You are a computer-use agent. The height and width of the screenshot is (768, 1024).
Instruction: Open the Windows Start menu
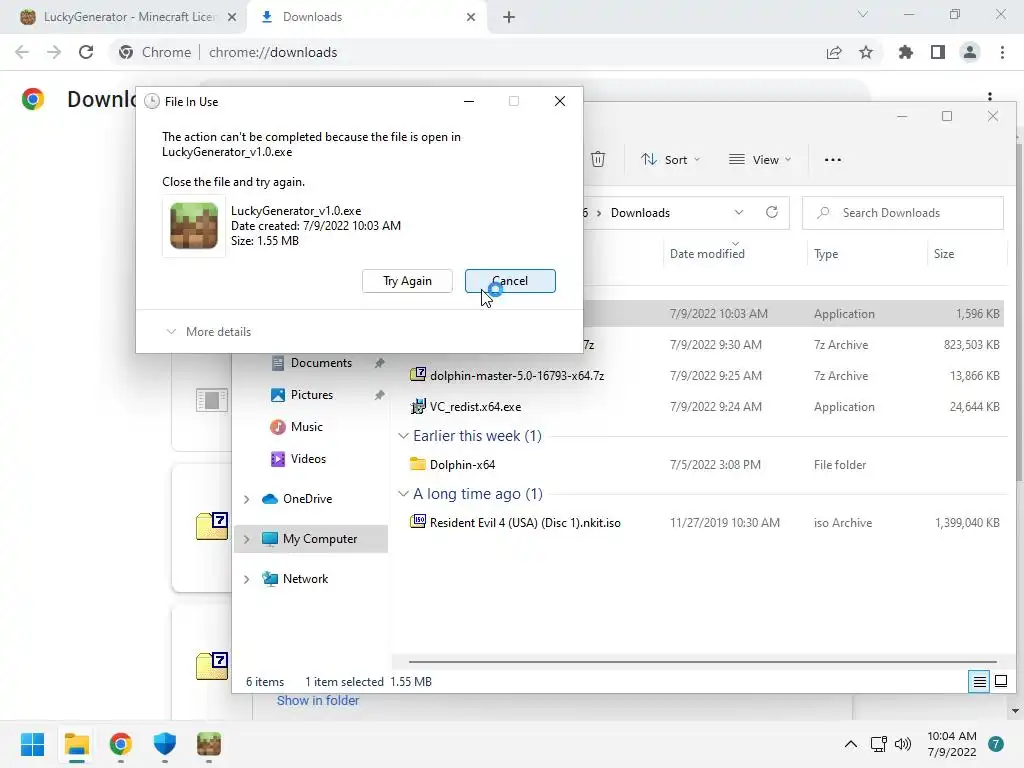pyautogui.click(x=33, y=744)
